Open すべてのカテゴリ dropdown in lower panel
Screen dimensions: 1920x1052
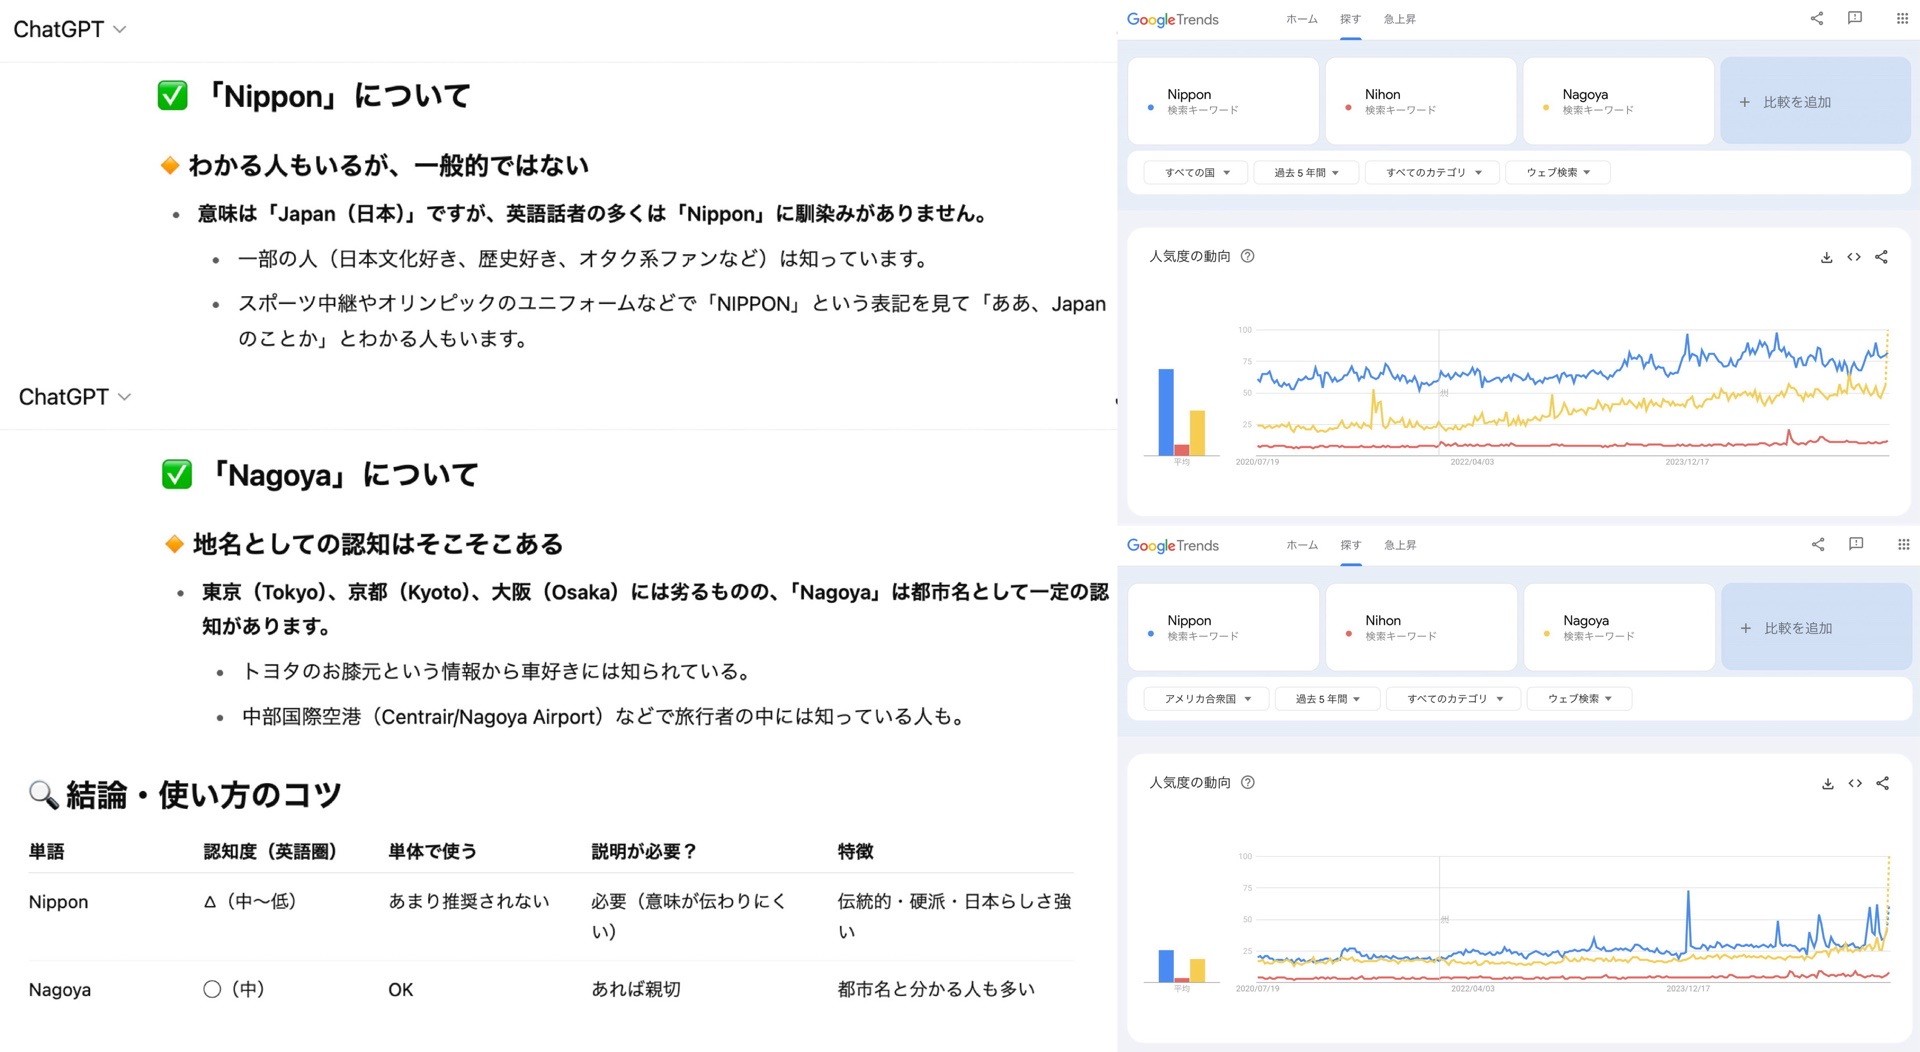[1454, 698]
